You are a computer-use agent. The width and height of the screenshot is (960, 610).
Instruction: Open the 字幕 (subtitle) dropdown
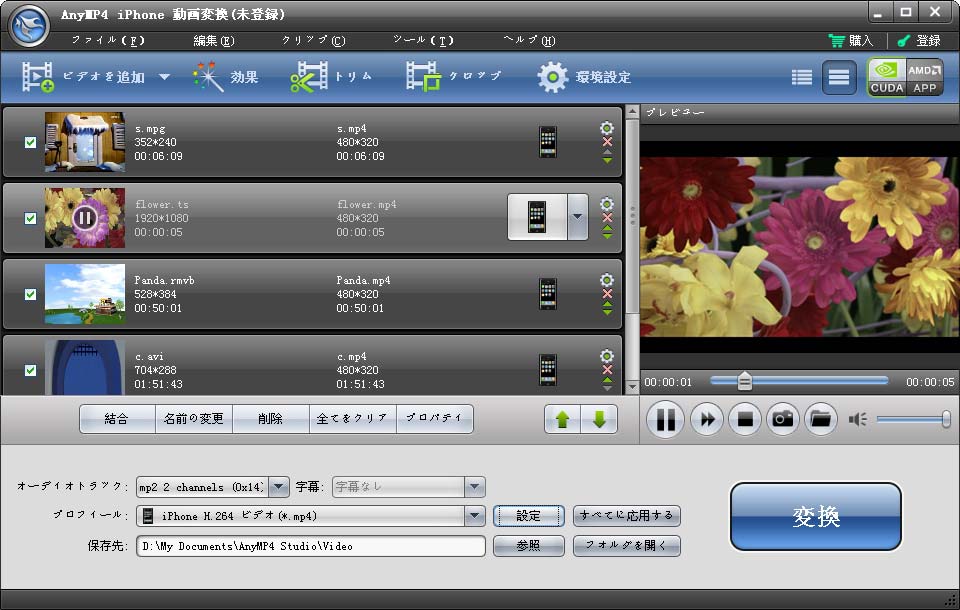(x=474, y=487)
